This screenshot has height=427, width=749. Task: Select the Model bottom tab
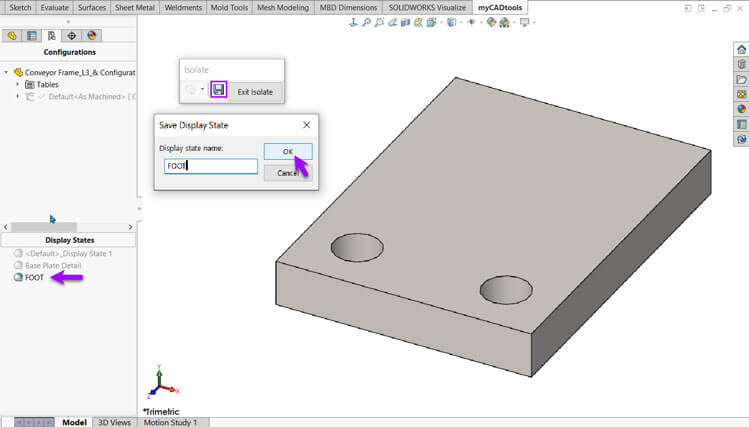[x=74, y=422]
